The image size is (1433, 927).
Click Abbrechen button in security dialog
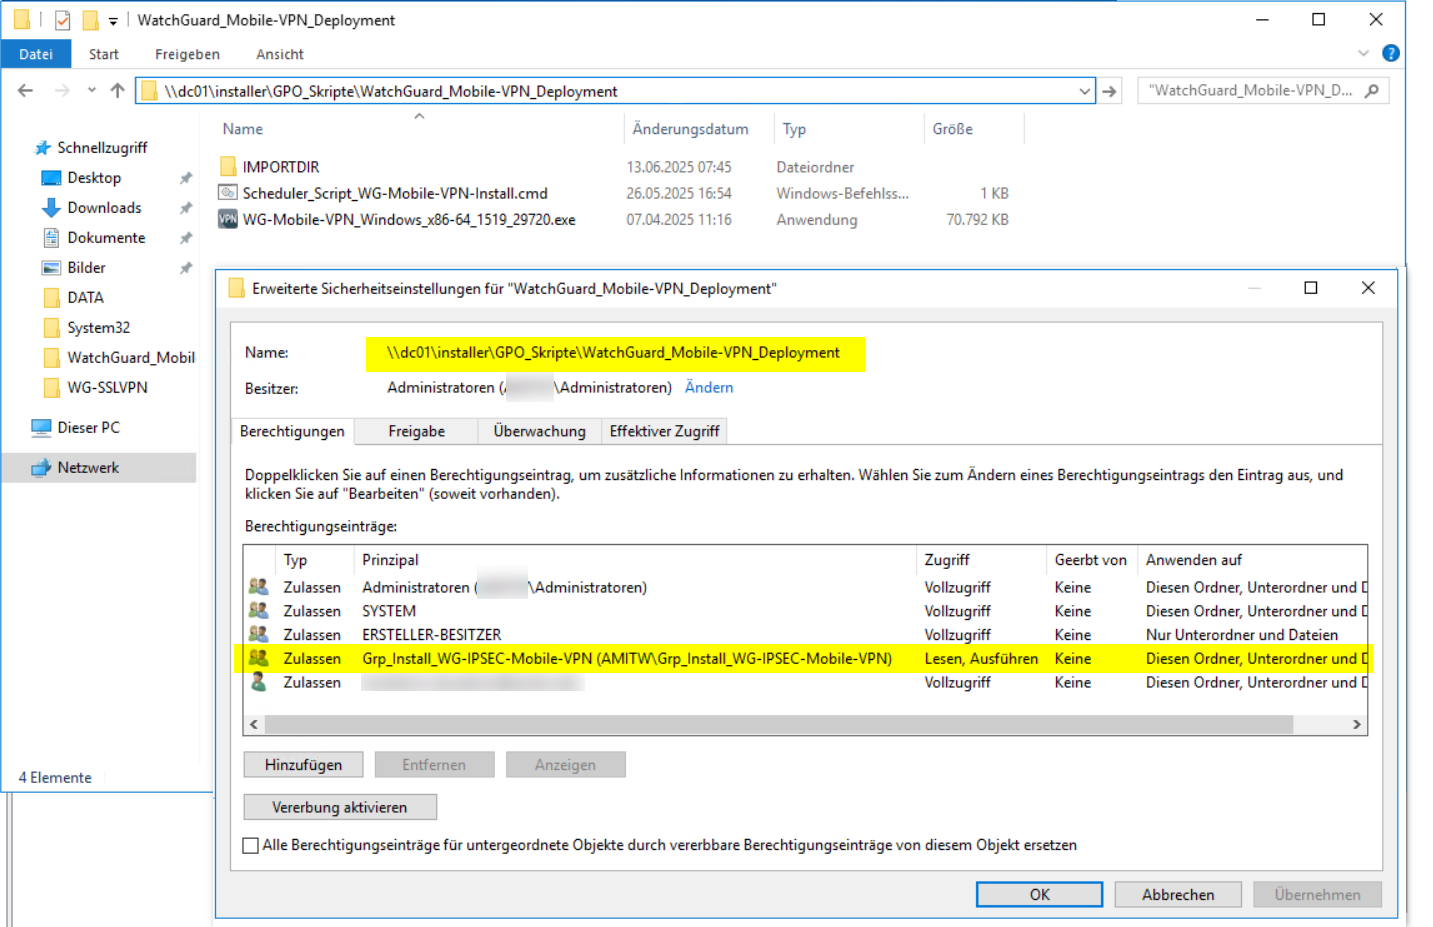tap(1178, 895)
